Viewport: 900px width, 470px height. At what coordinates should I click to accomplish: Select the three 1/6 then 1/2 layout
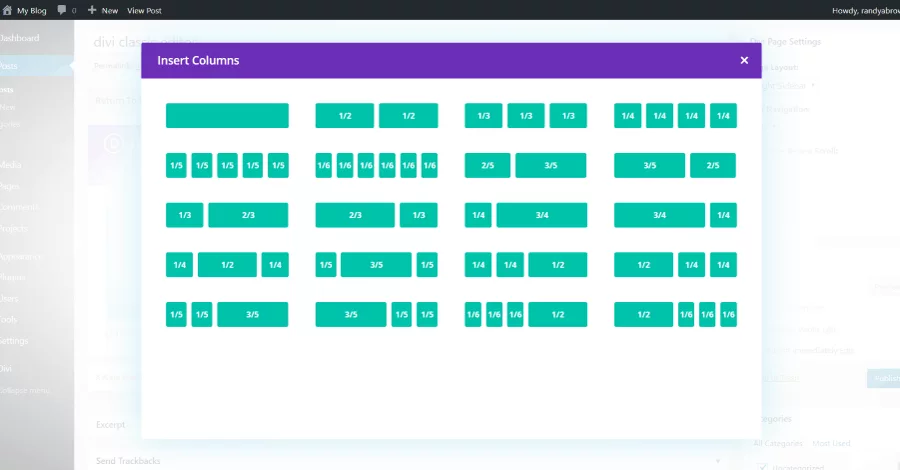click(x=526, y=314)
